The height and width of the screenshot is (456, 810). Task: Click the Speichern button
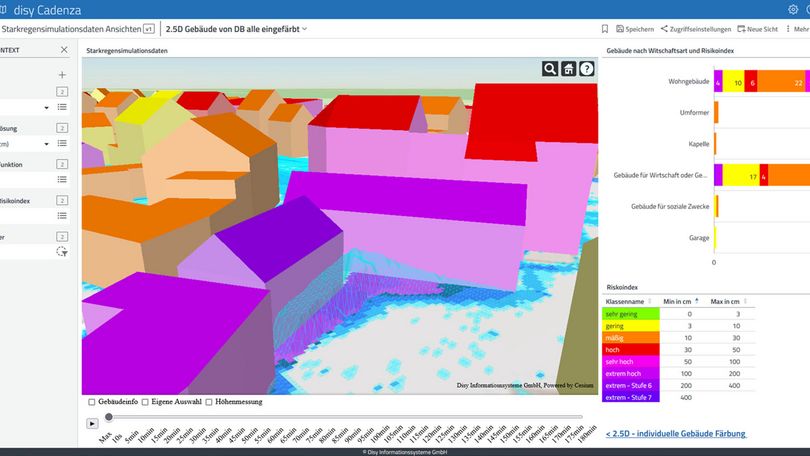click(634, 29)
